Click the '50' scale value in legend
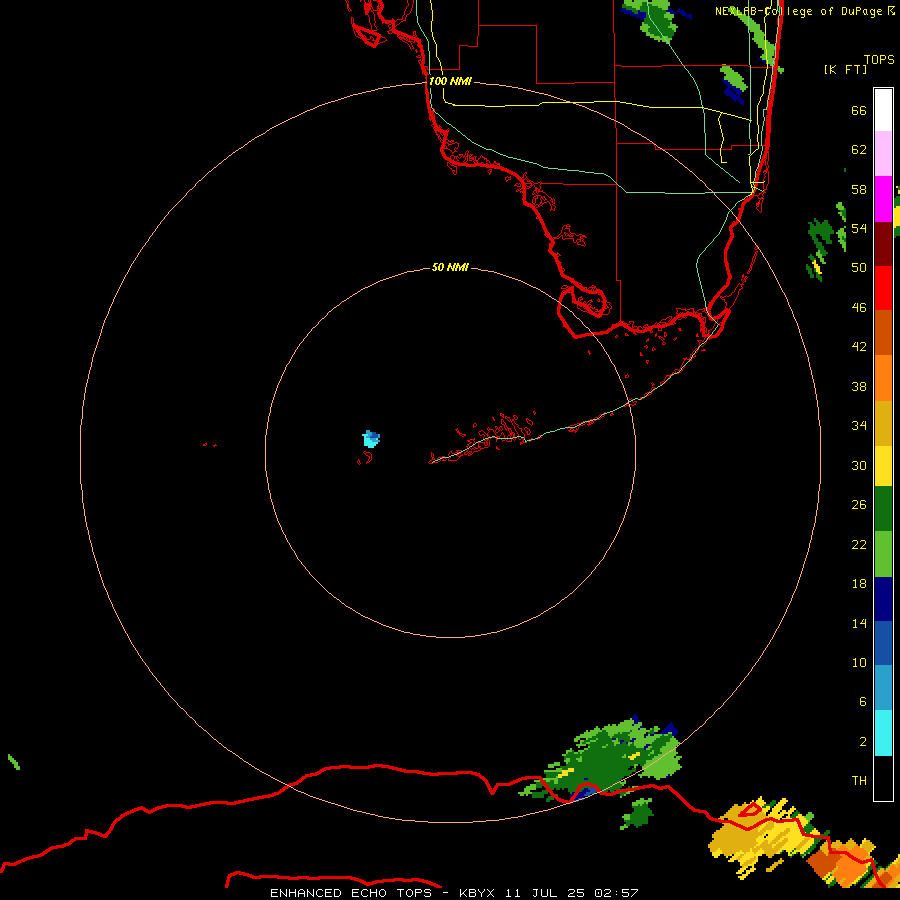Screen dimensions: 900x900 pos(859,267)
